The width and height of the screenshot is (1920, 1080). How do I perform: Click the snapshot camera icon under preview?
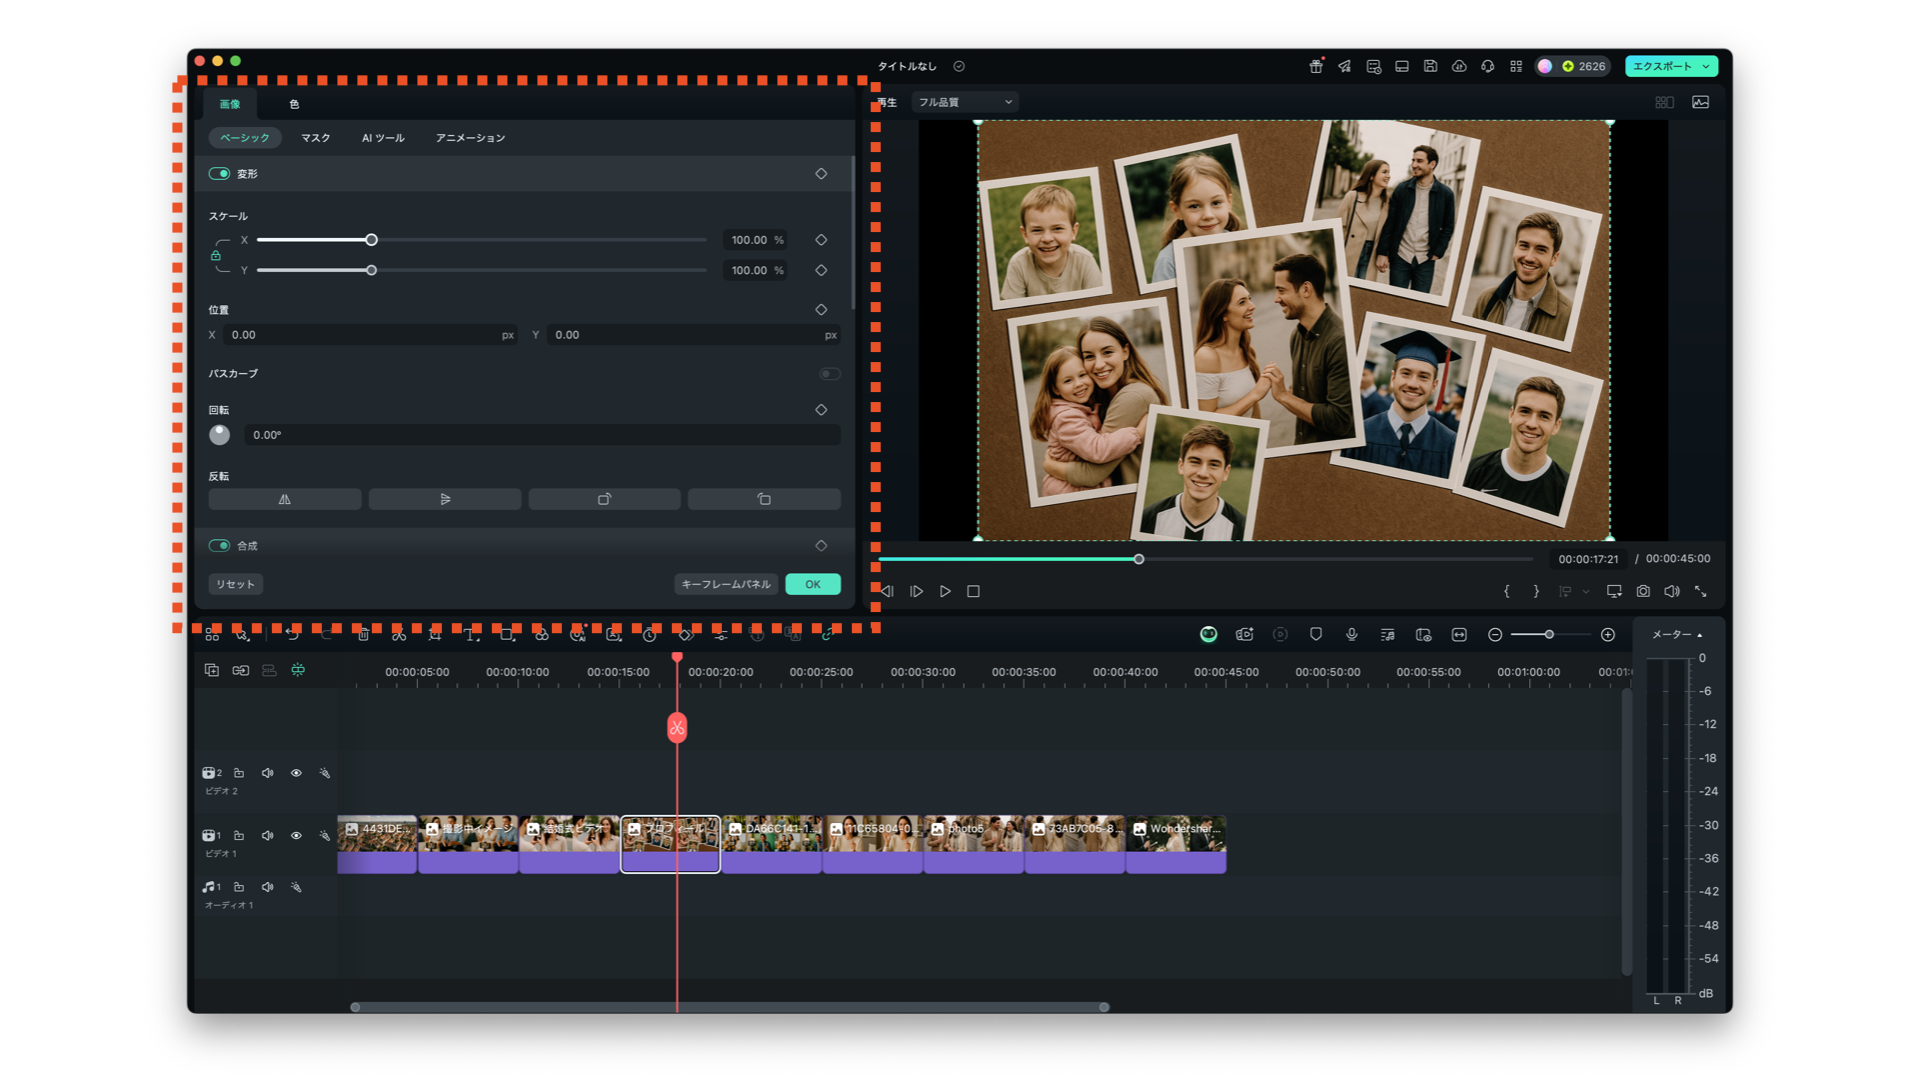point(1643,591)
